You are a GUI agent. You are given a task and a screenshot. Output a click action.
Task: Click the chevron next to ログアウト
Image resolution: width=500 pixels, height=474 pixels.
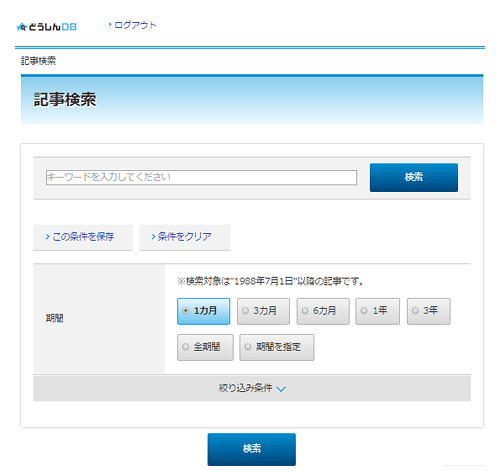tap(110, 24)
